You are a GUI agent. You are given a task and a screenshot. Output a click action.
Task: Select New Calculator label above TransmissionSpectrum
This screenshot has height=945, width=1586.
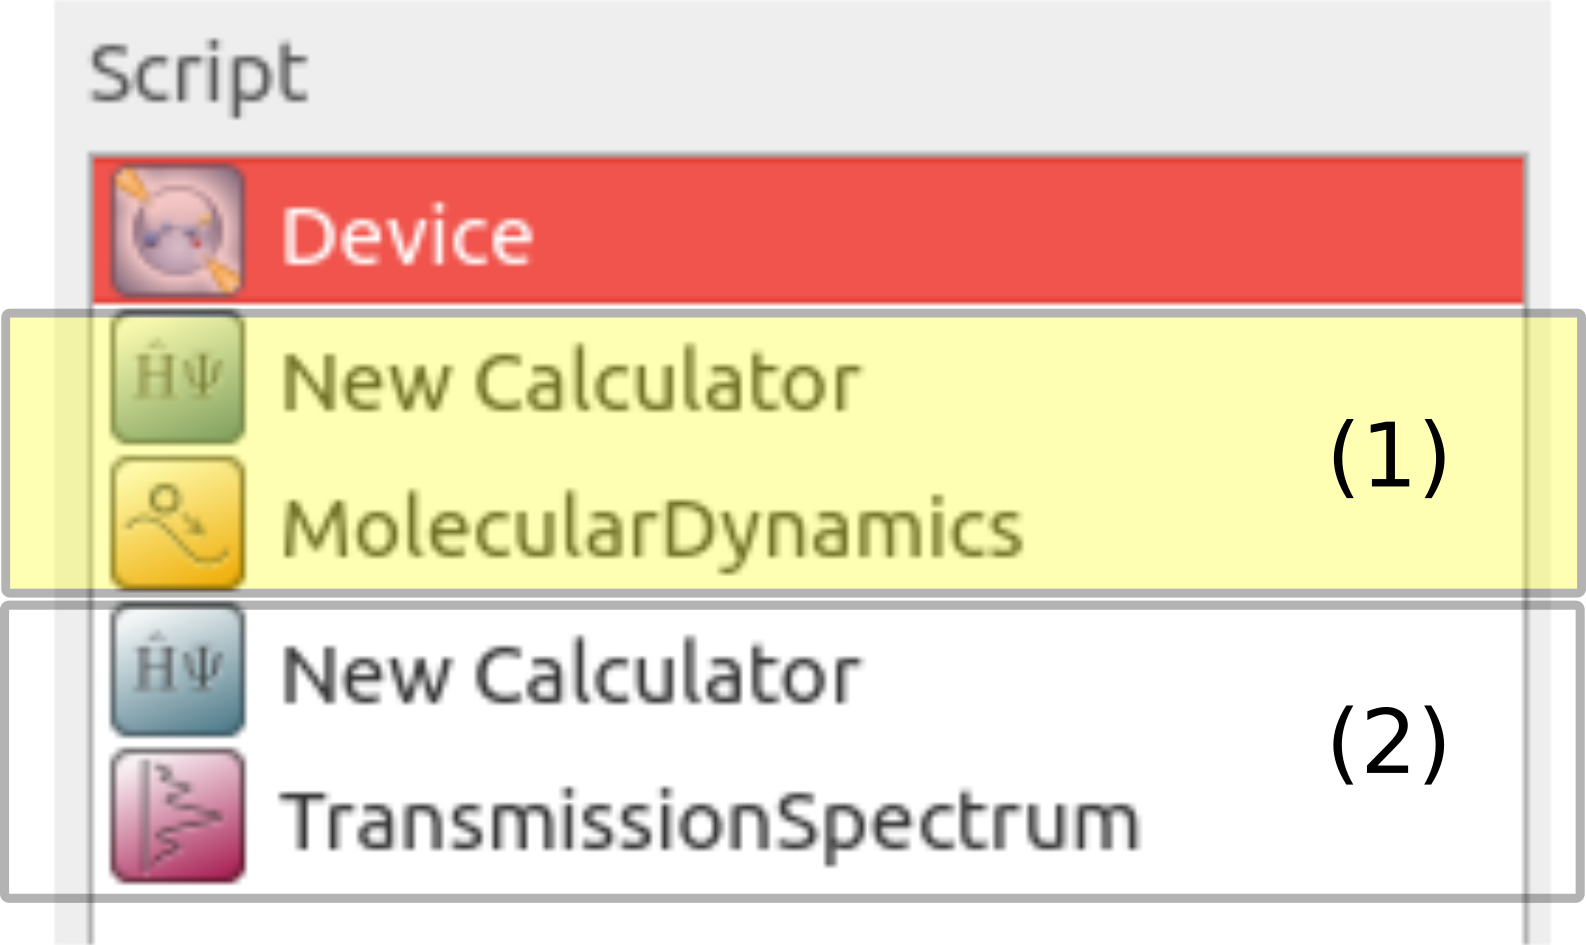570,676
